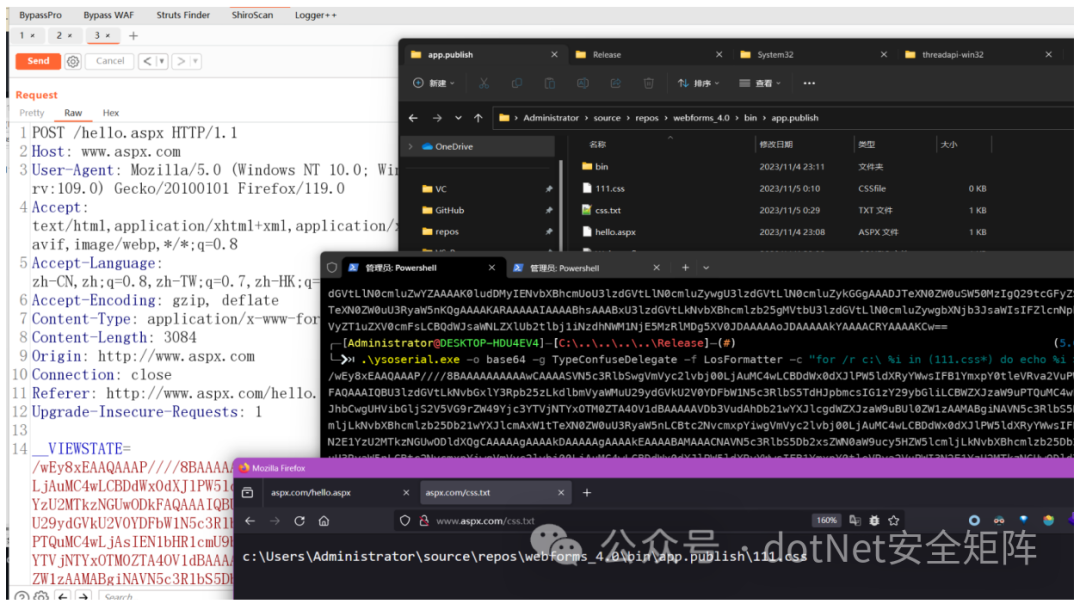The width and height of the screenshot is (1080, 604).
Task: Bookmark this page with star icon
Action: click(x=894, y=521)
